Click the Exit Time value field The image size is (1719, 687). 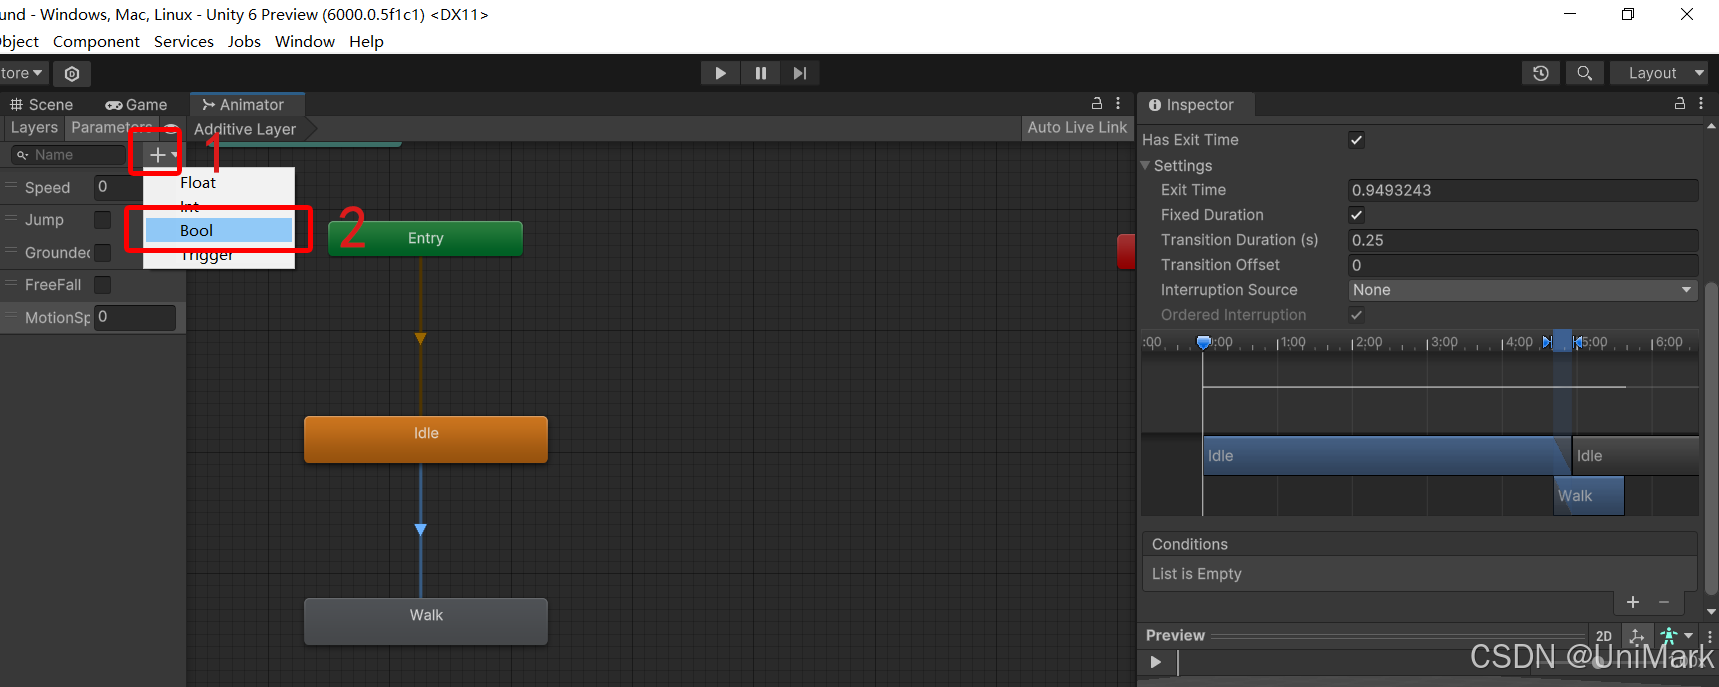(x=1523, y=190)
